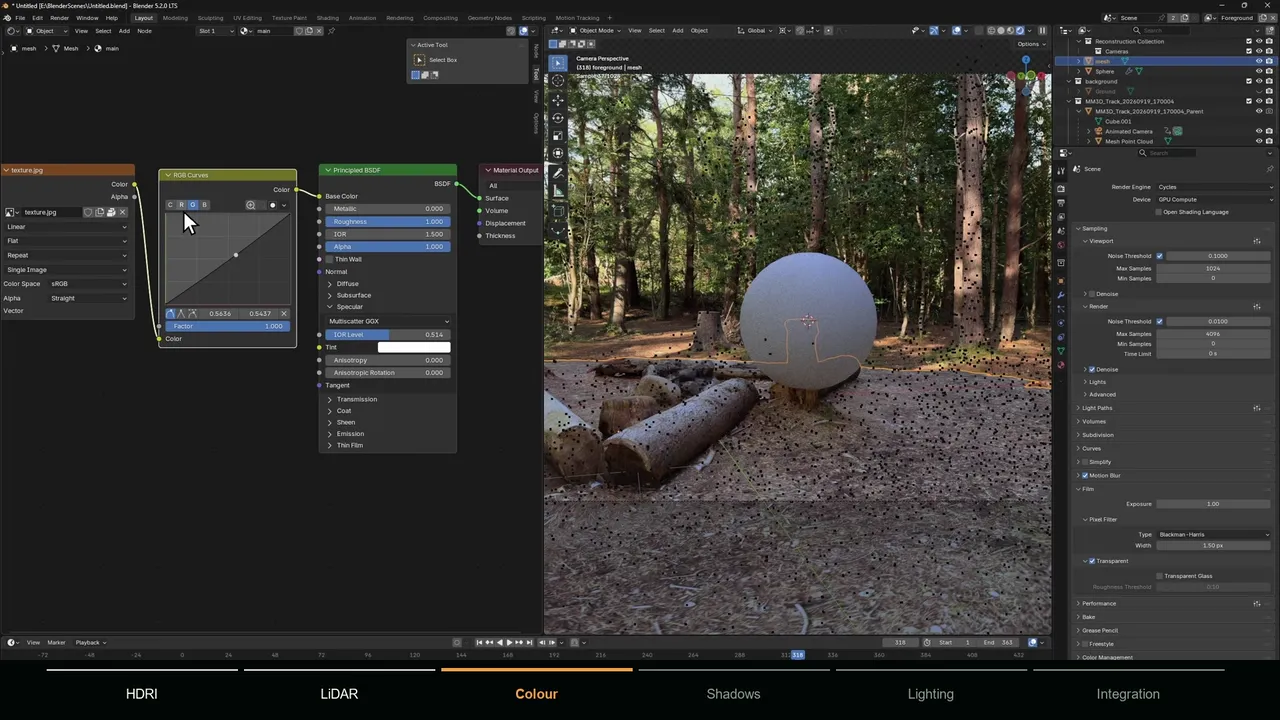Open the Device GPU Compute dropdown
Image resolution: width=1280 pixels, height=720 pixels.
click(x=1214, y=199)
